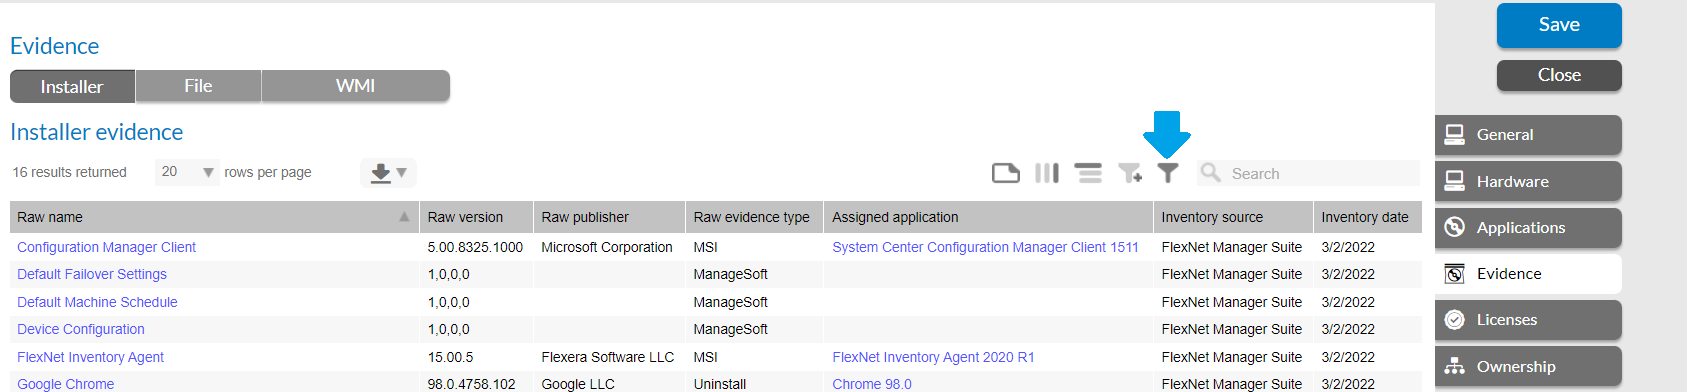
Task: Open Google Chrome evidence link
Action: click(65, 384)
